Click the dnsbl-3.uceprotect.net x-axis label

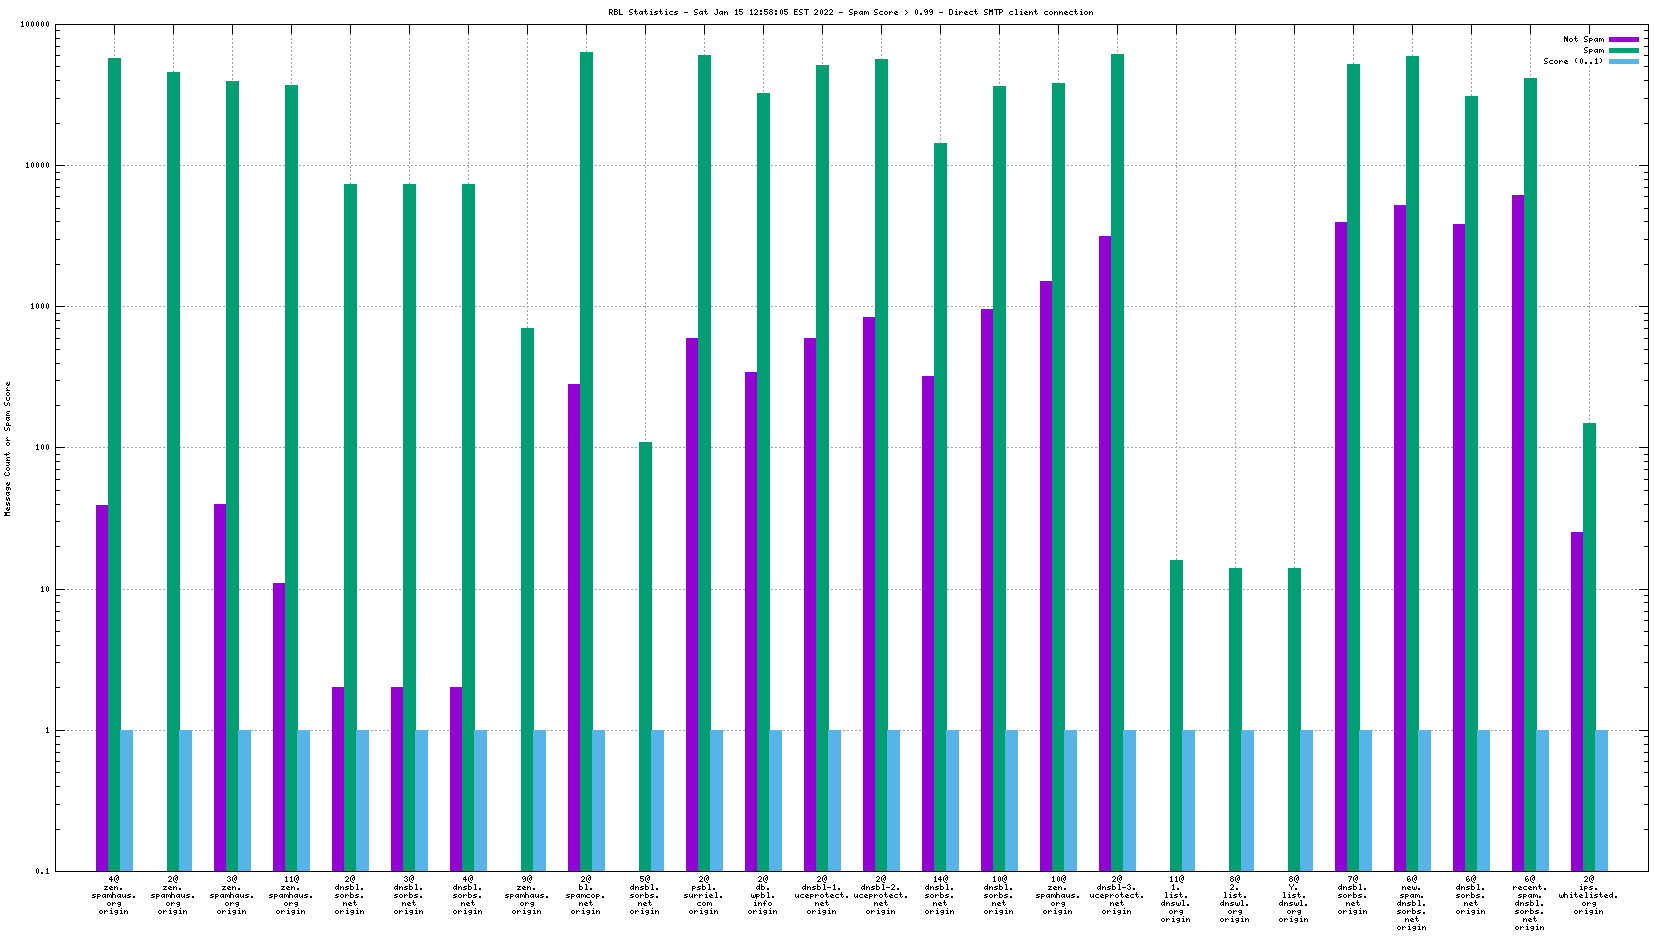(1117, 895)
